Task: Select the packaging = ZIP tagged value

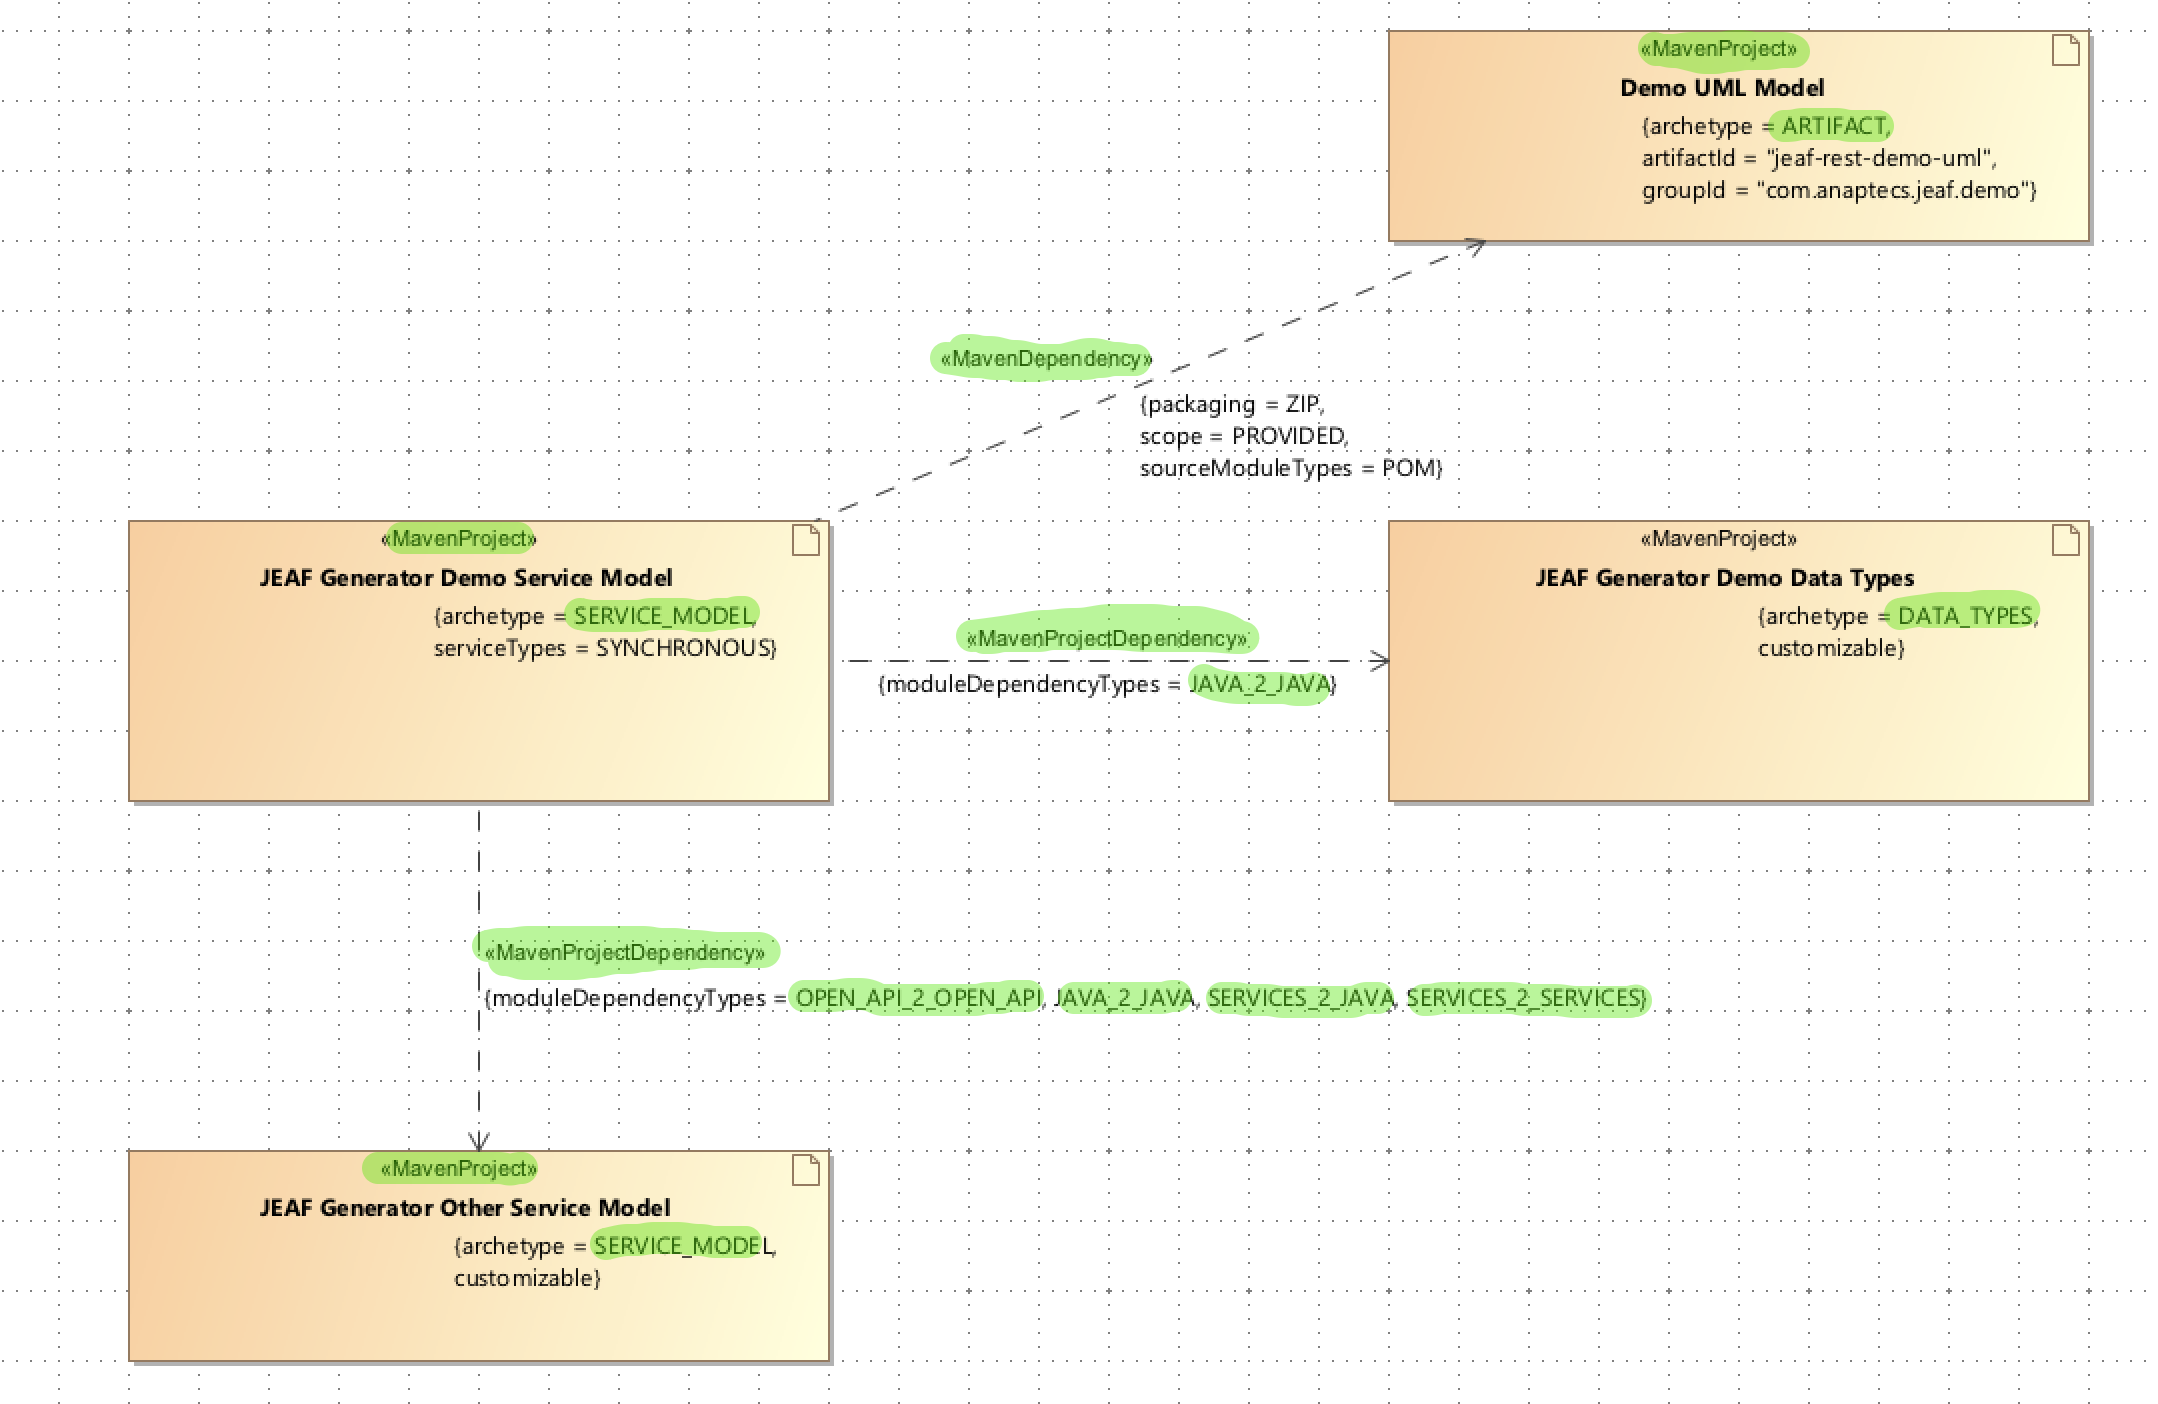Action: pyautogui.click(x=1231, y=404)
